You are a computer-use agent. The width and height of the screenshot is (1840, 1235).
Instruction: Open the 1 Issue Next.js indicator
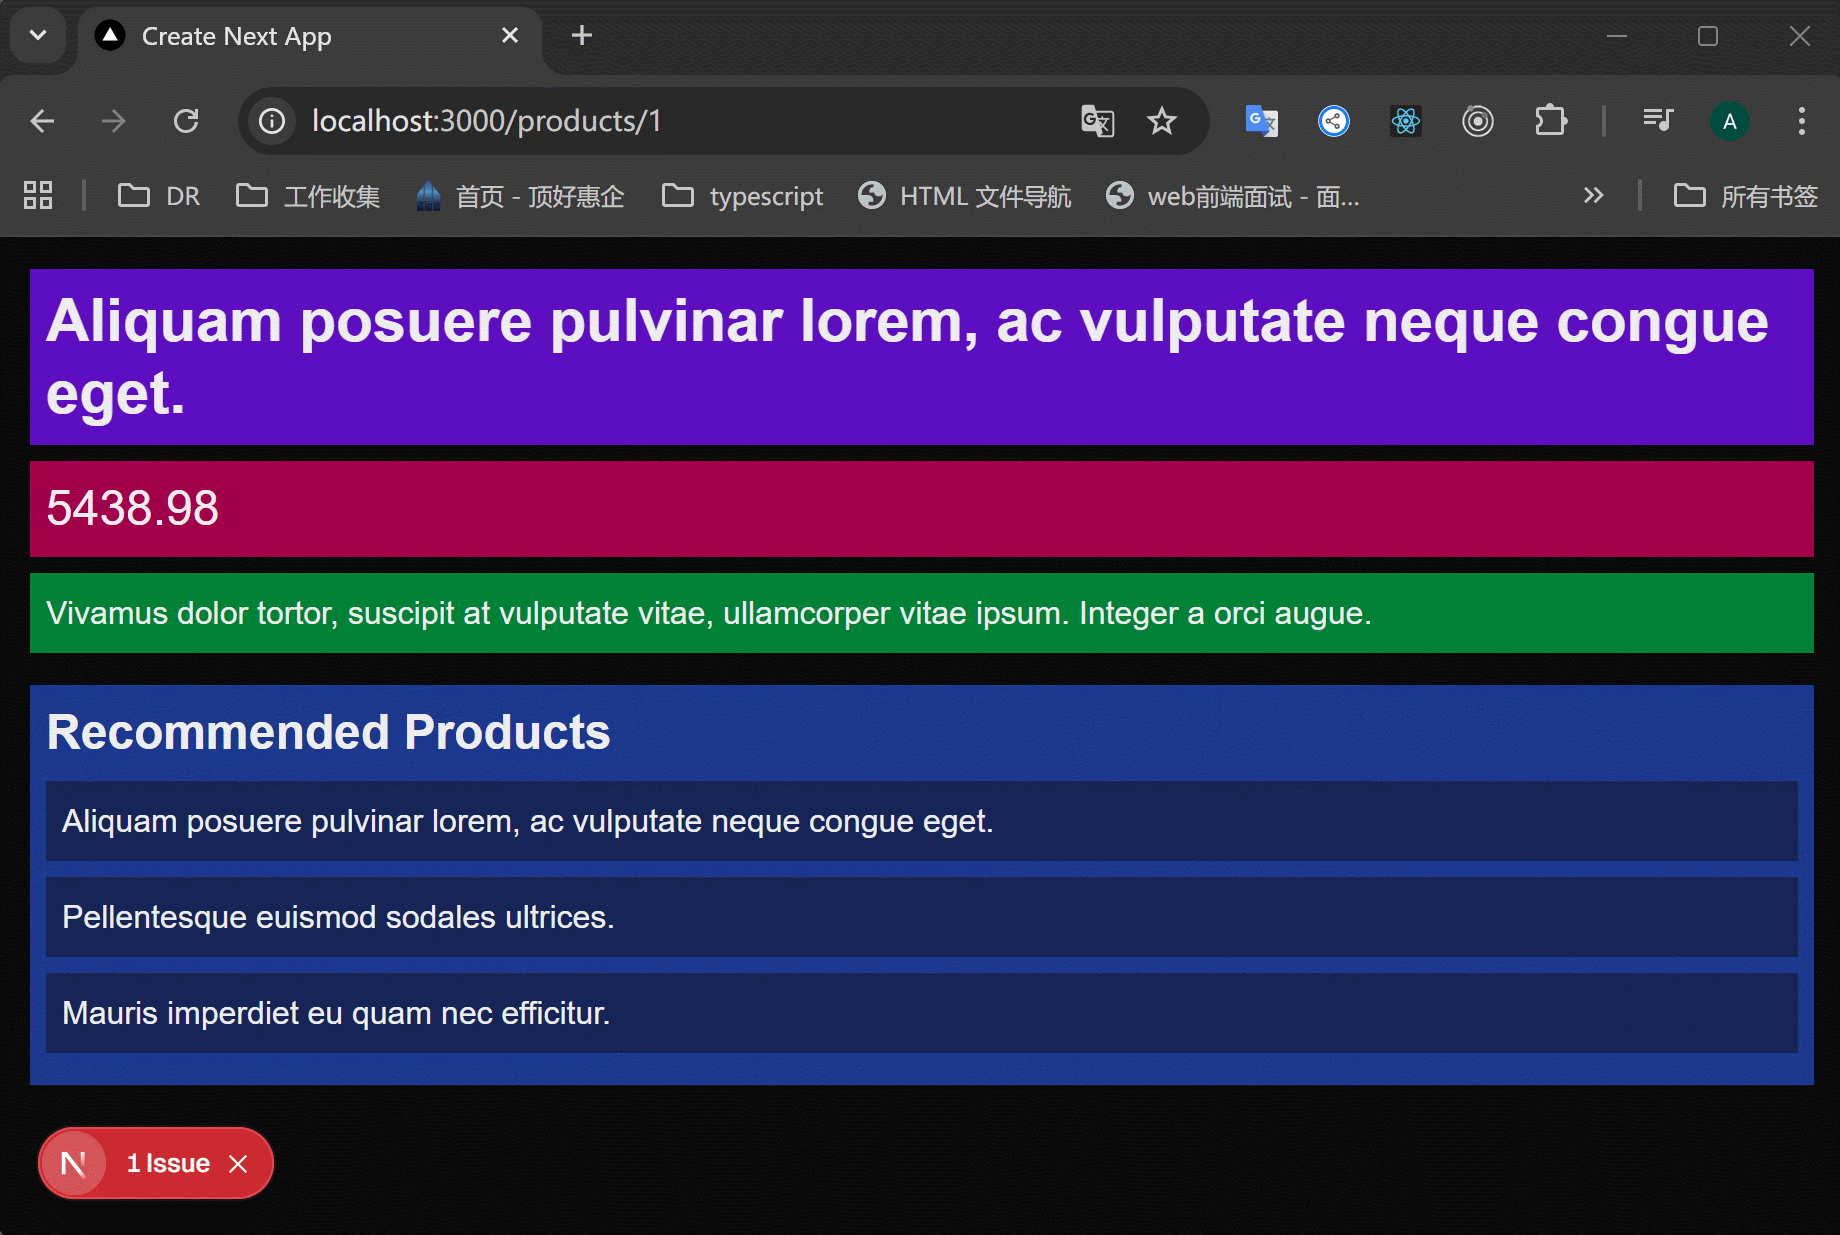coord(167,1163)
